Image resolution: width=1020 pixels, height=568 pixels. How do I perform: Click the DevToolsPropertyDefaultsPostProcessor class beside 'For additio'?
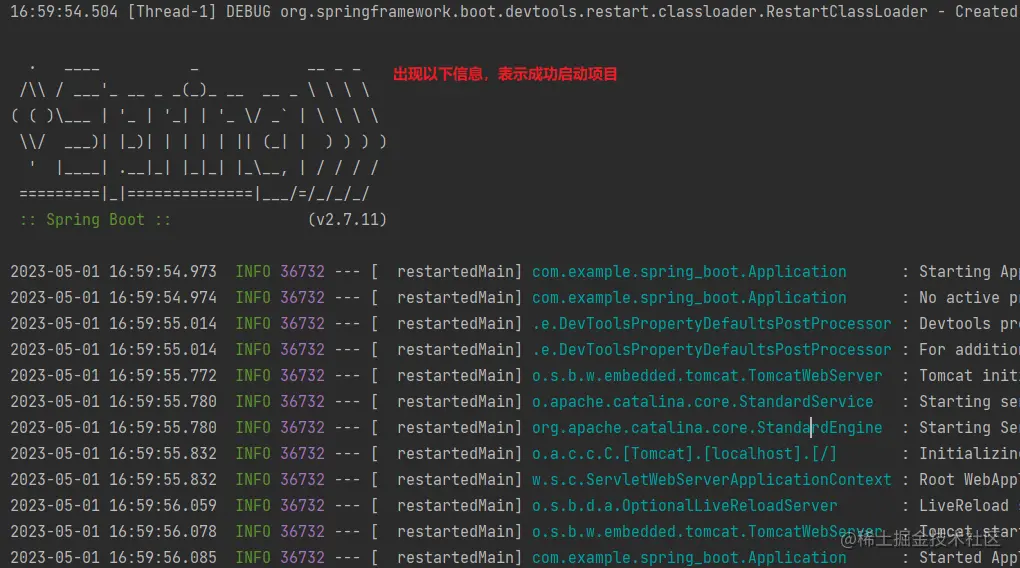coord(712,350)
